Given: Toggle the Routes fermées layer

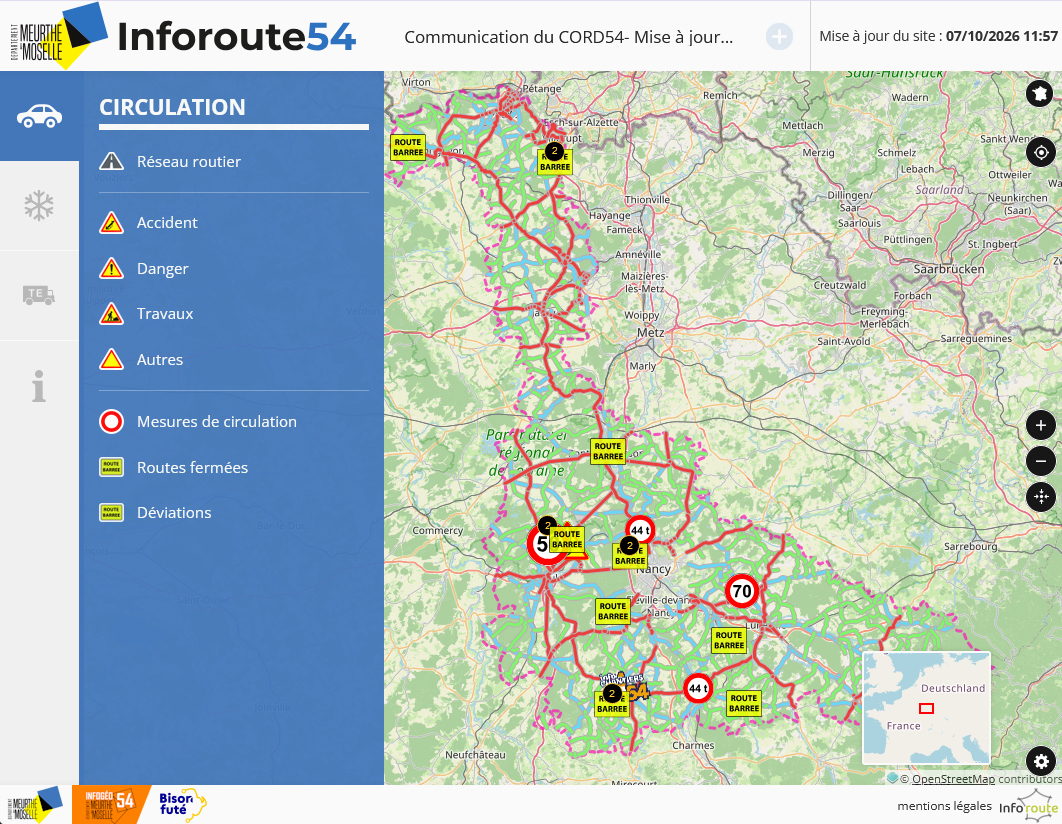Looking at the screenshot, I should coord(173,467).
